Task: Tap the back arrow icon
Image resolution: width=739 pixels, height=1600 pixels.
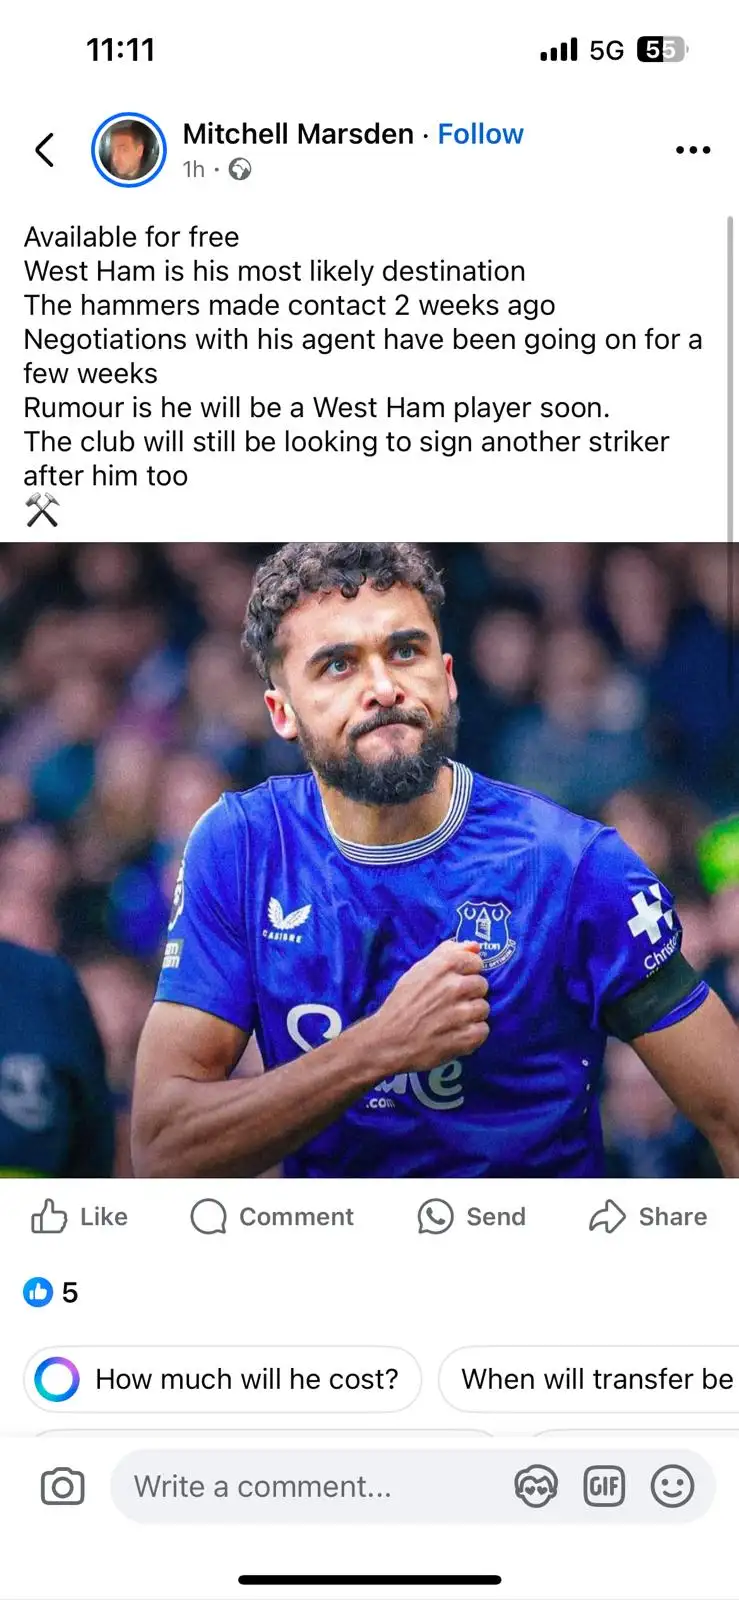Action: [x=44, y=150]
